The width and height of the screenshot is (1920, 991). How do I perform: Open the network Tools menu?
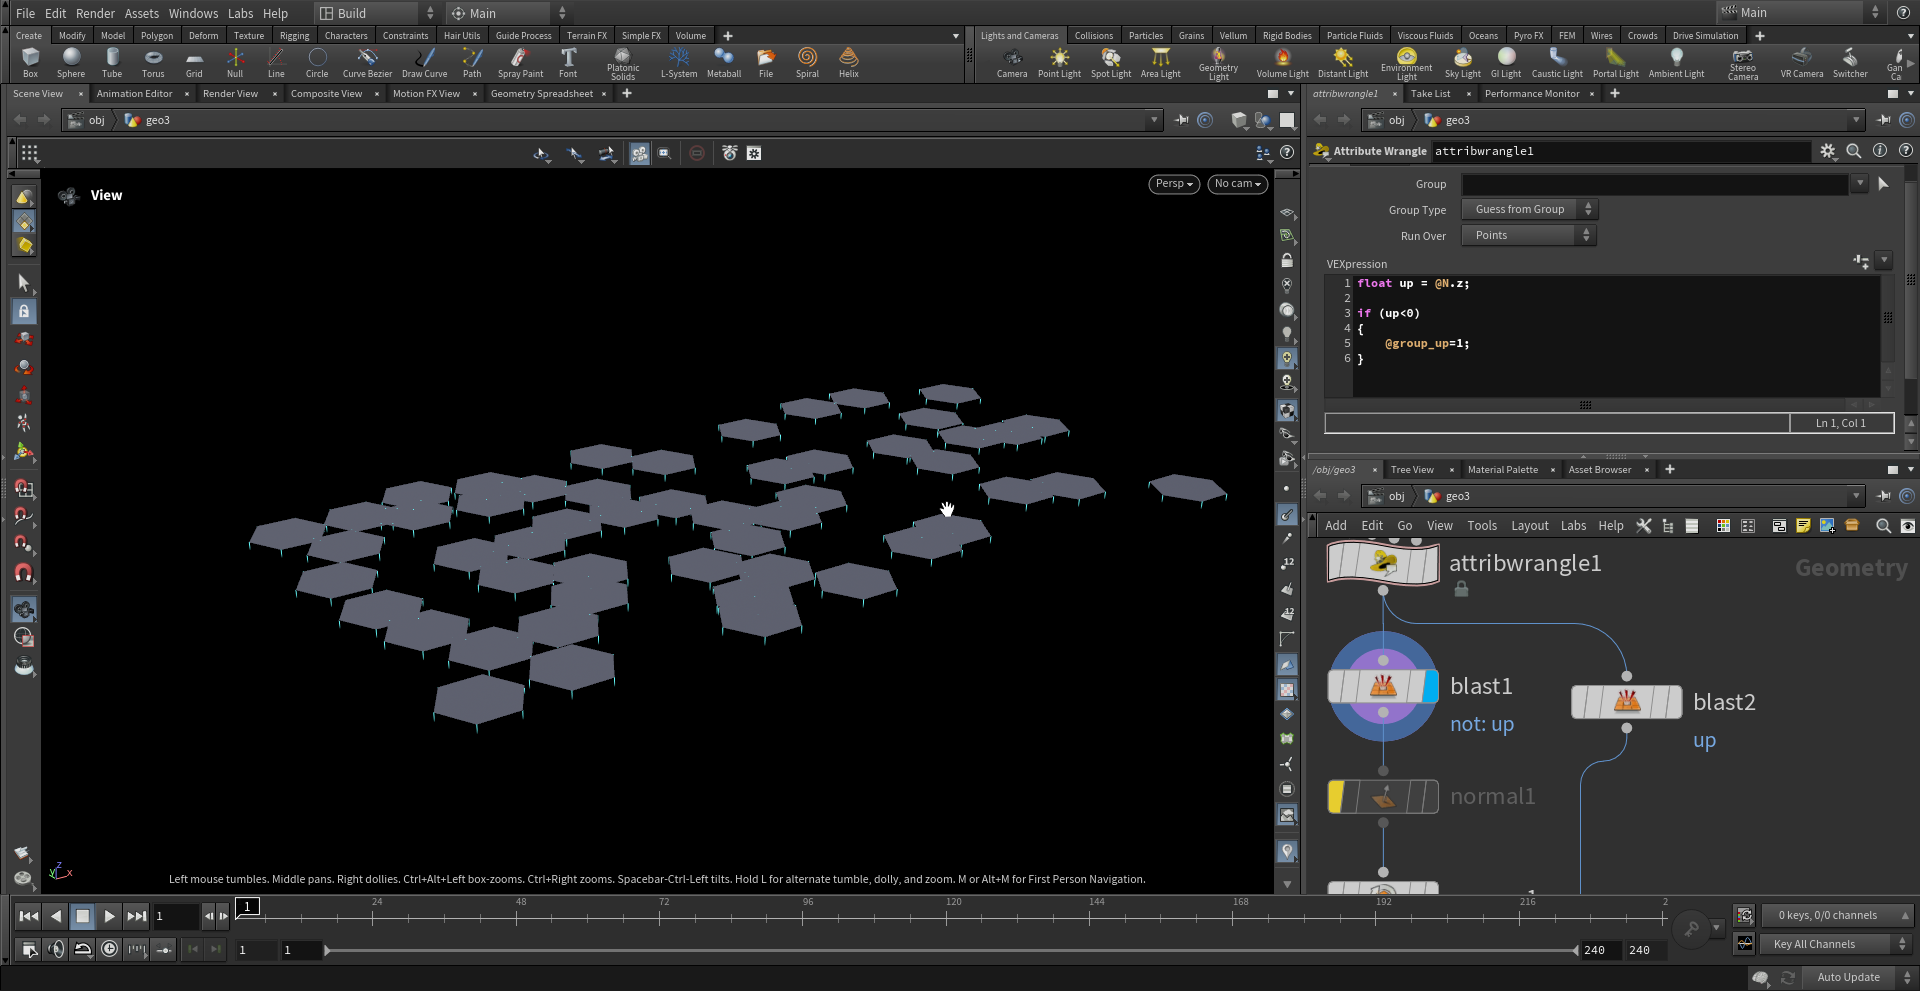(x=1482, y=526)
